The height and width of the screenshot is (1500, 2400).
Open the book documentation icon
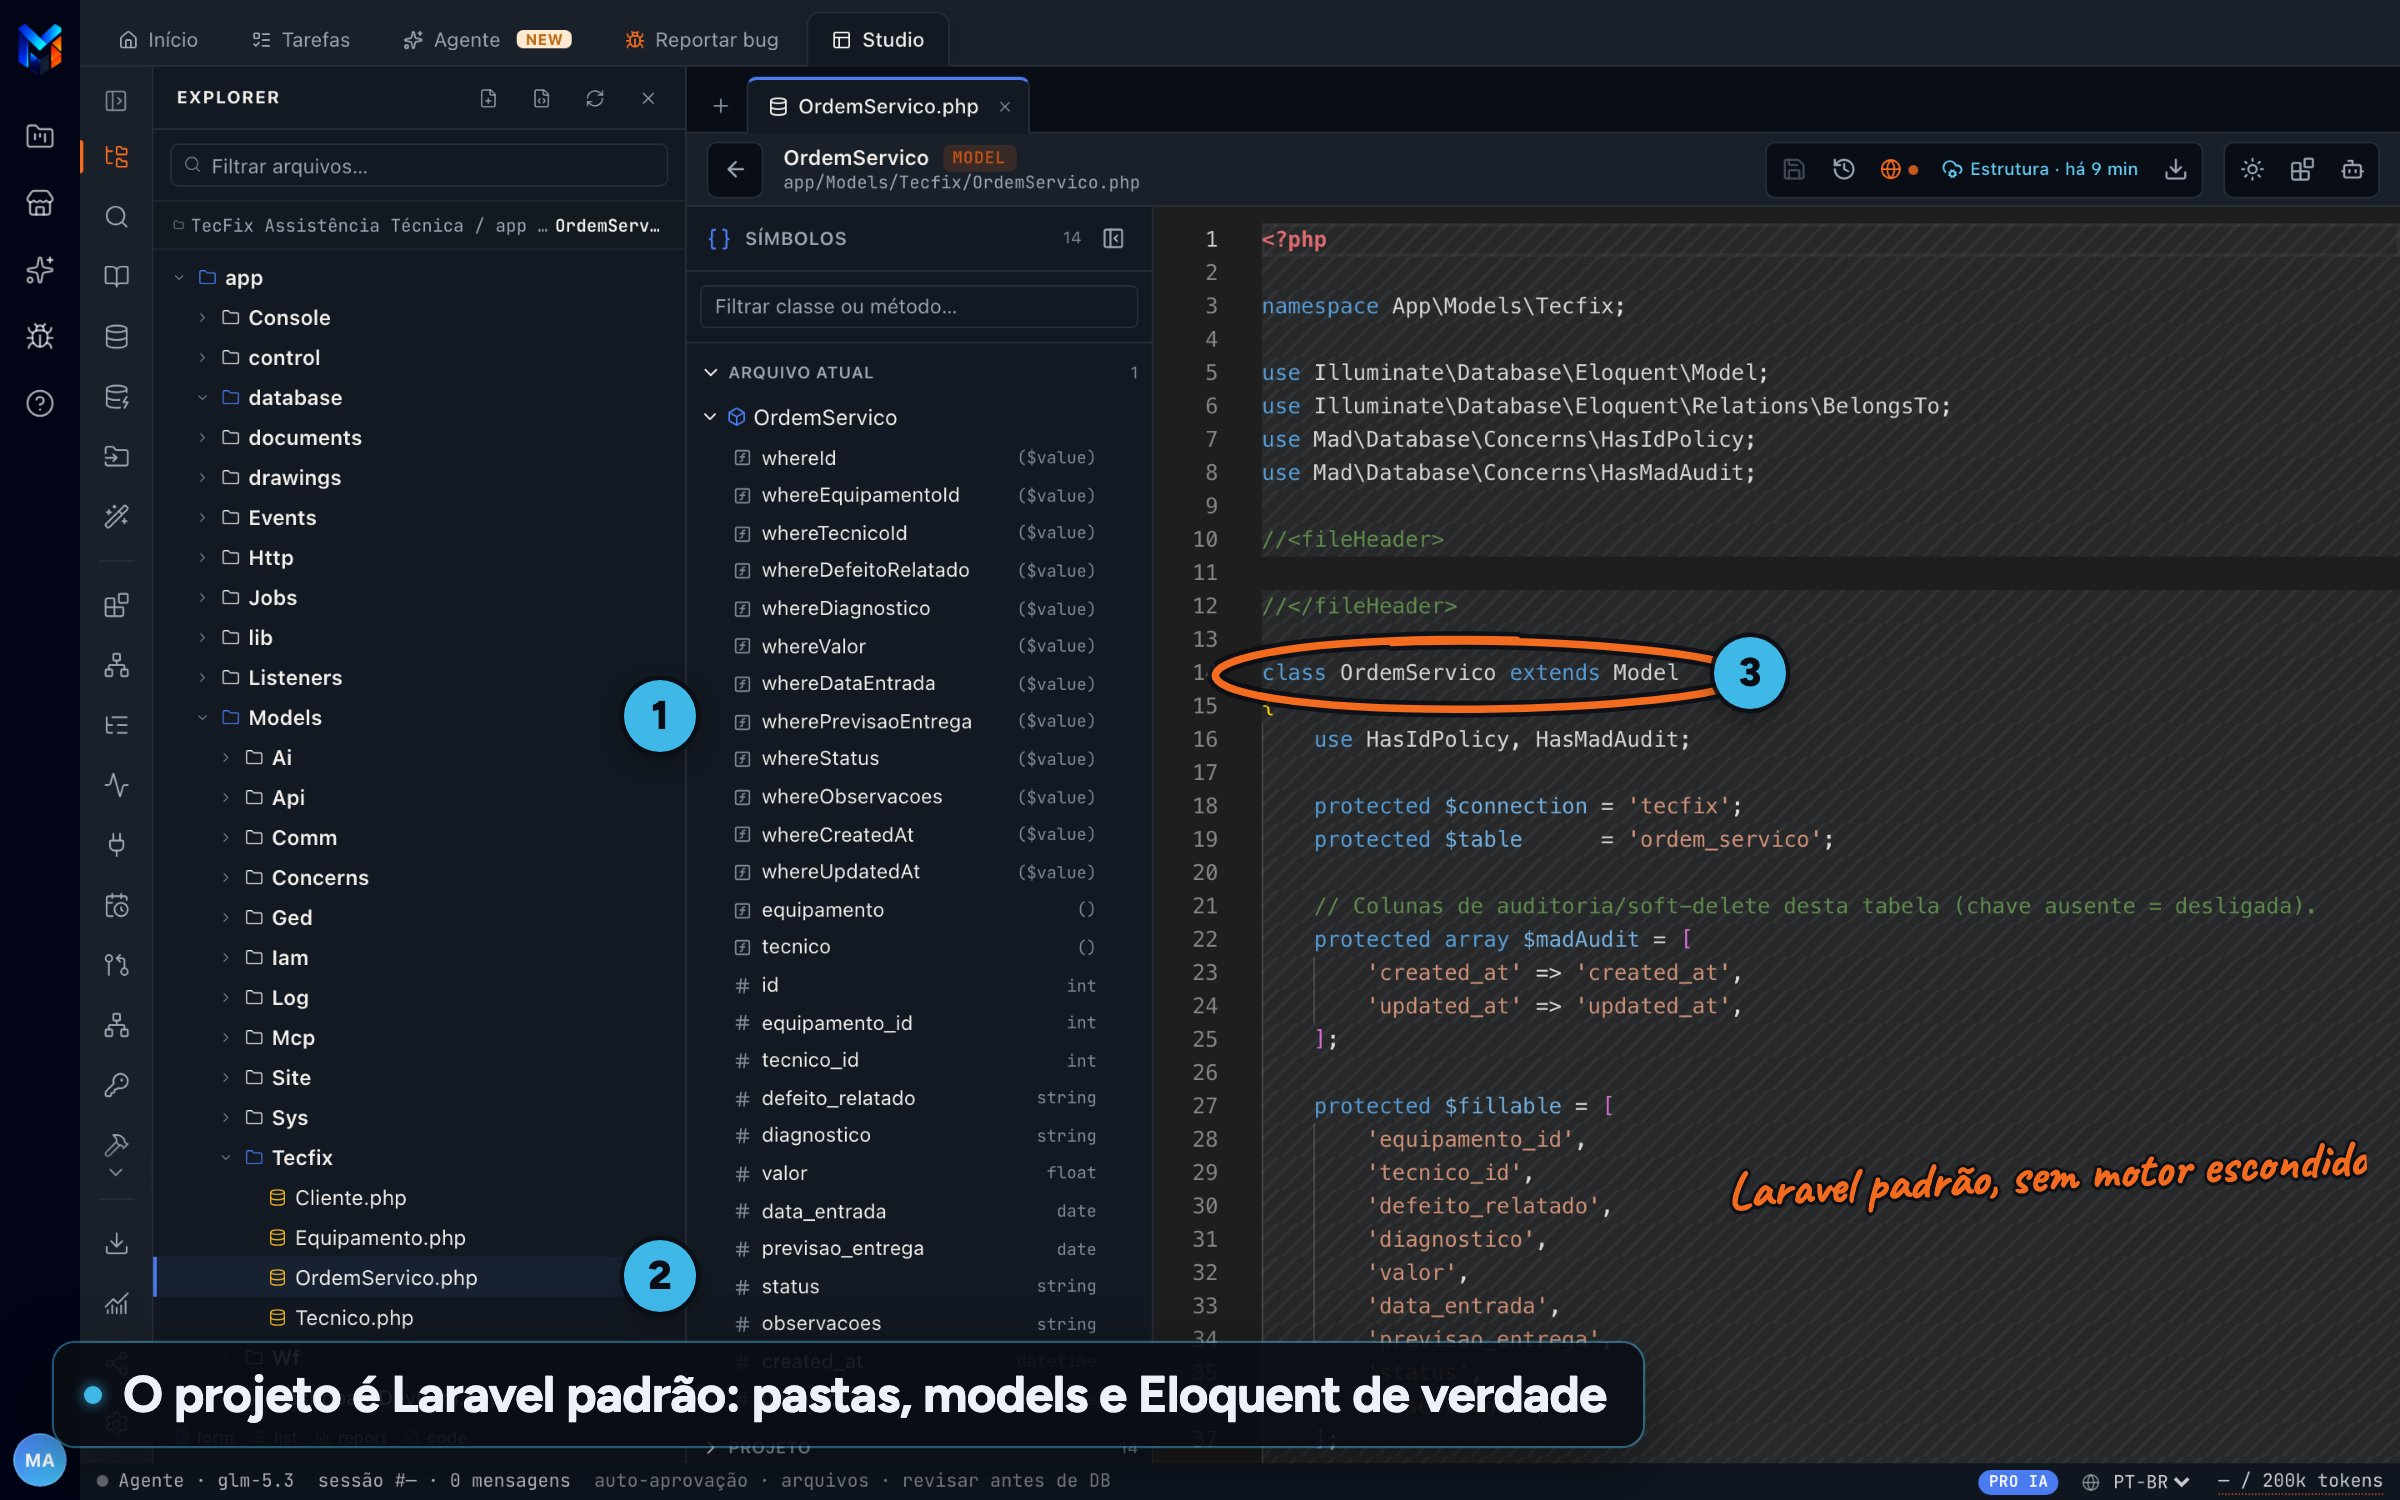[116, 276]
